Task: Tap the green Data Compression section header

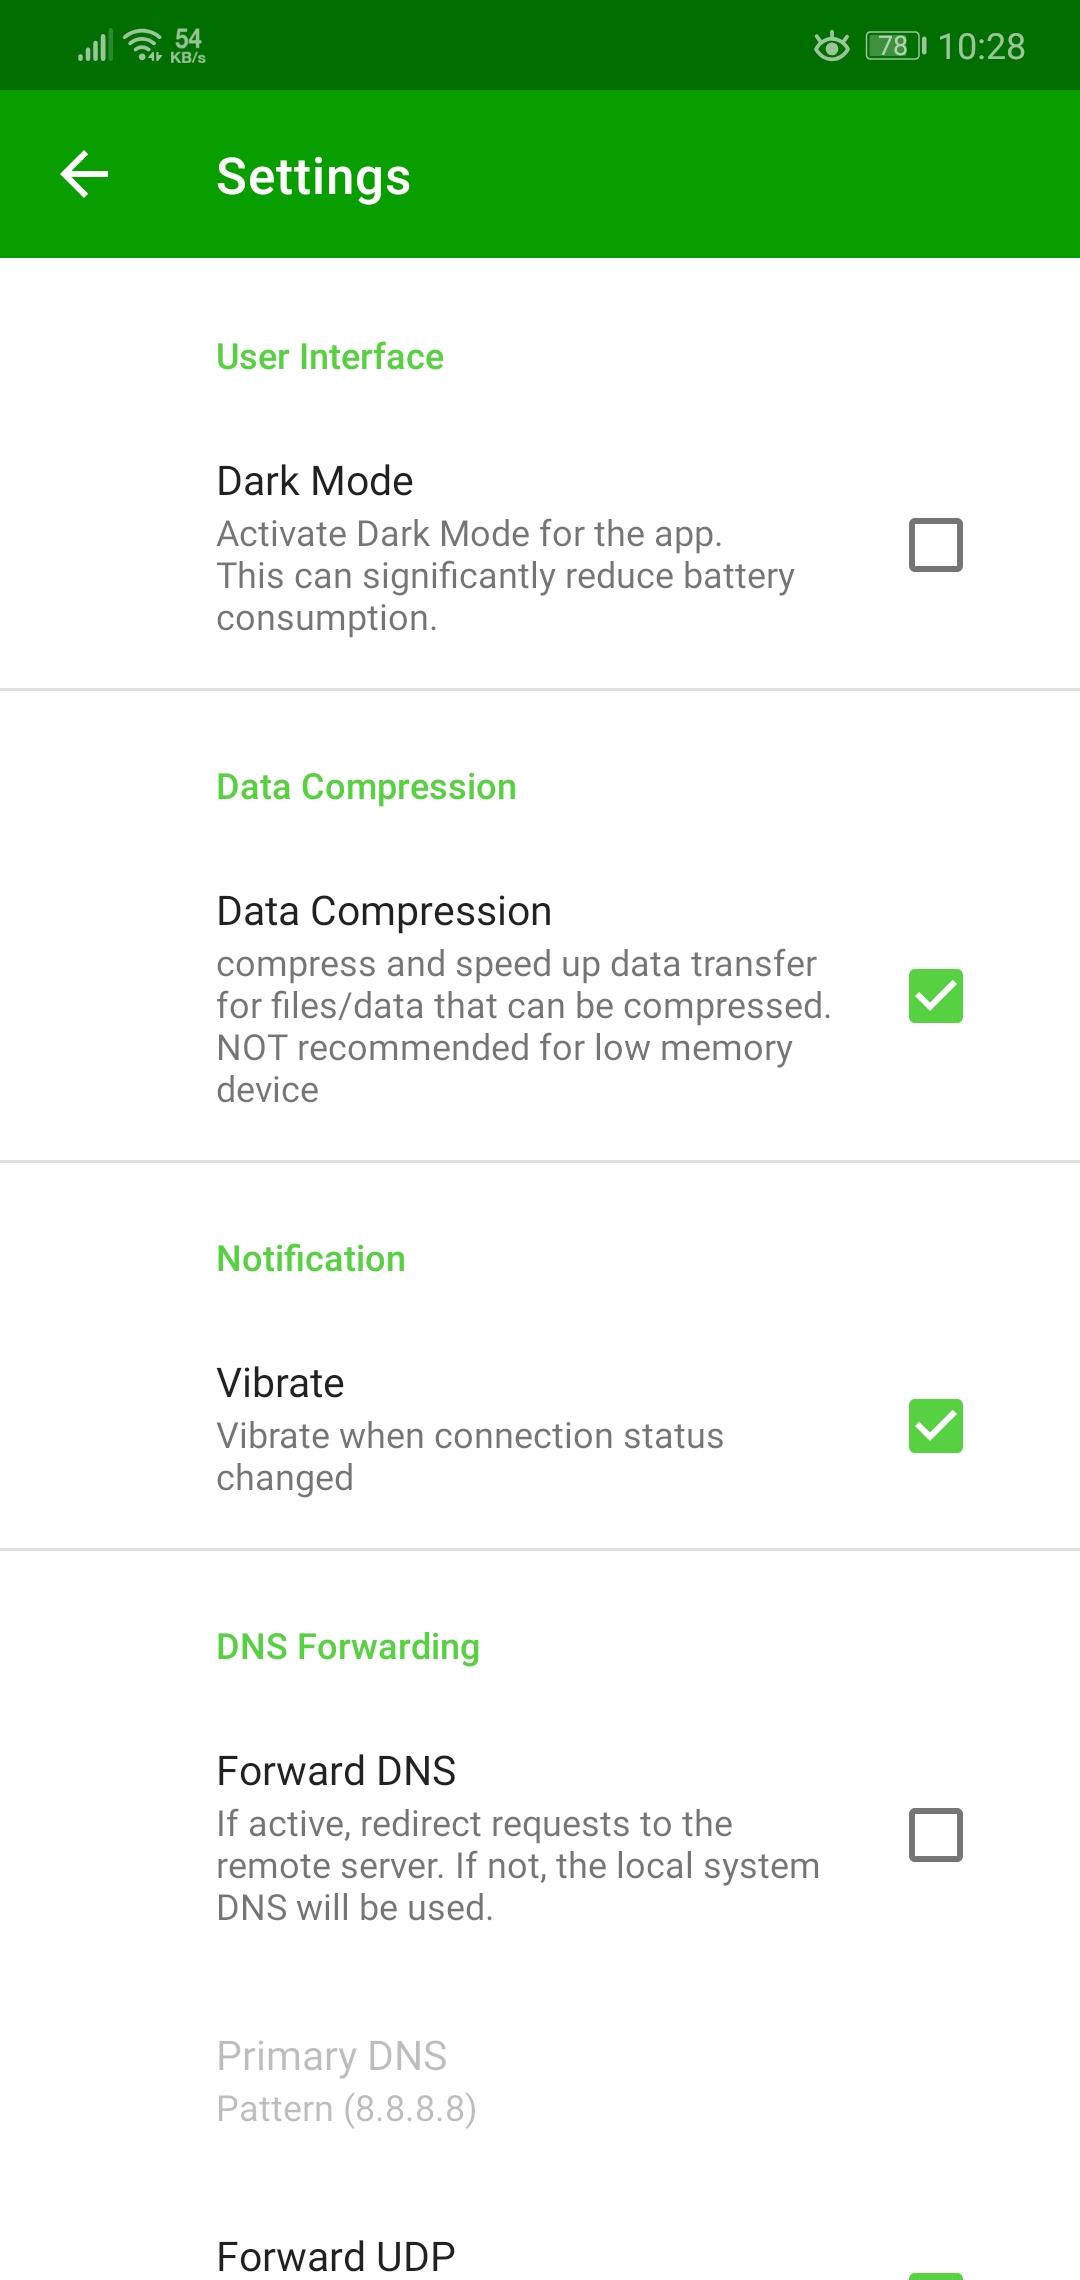Action: coord(366,787)
